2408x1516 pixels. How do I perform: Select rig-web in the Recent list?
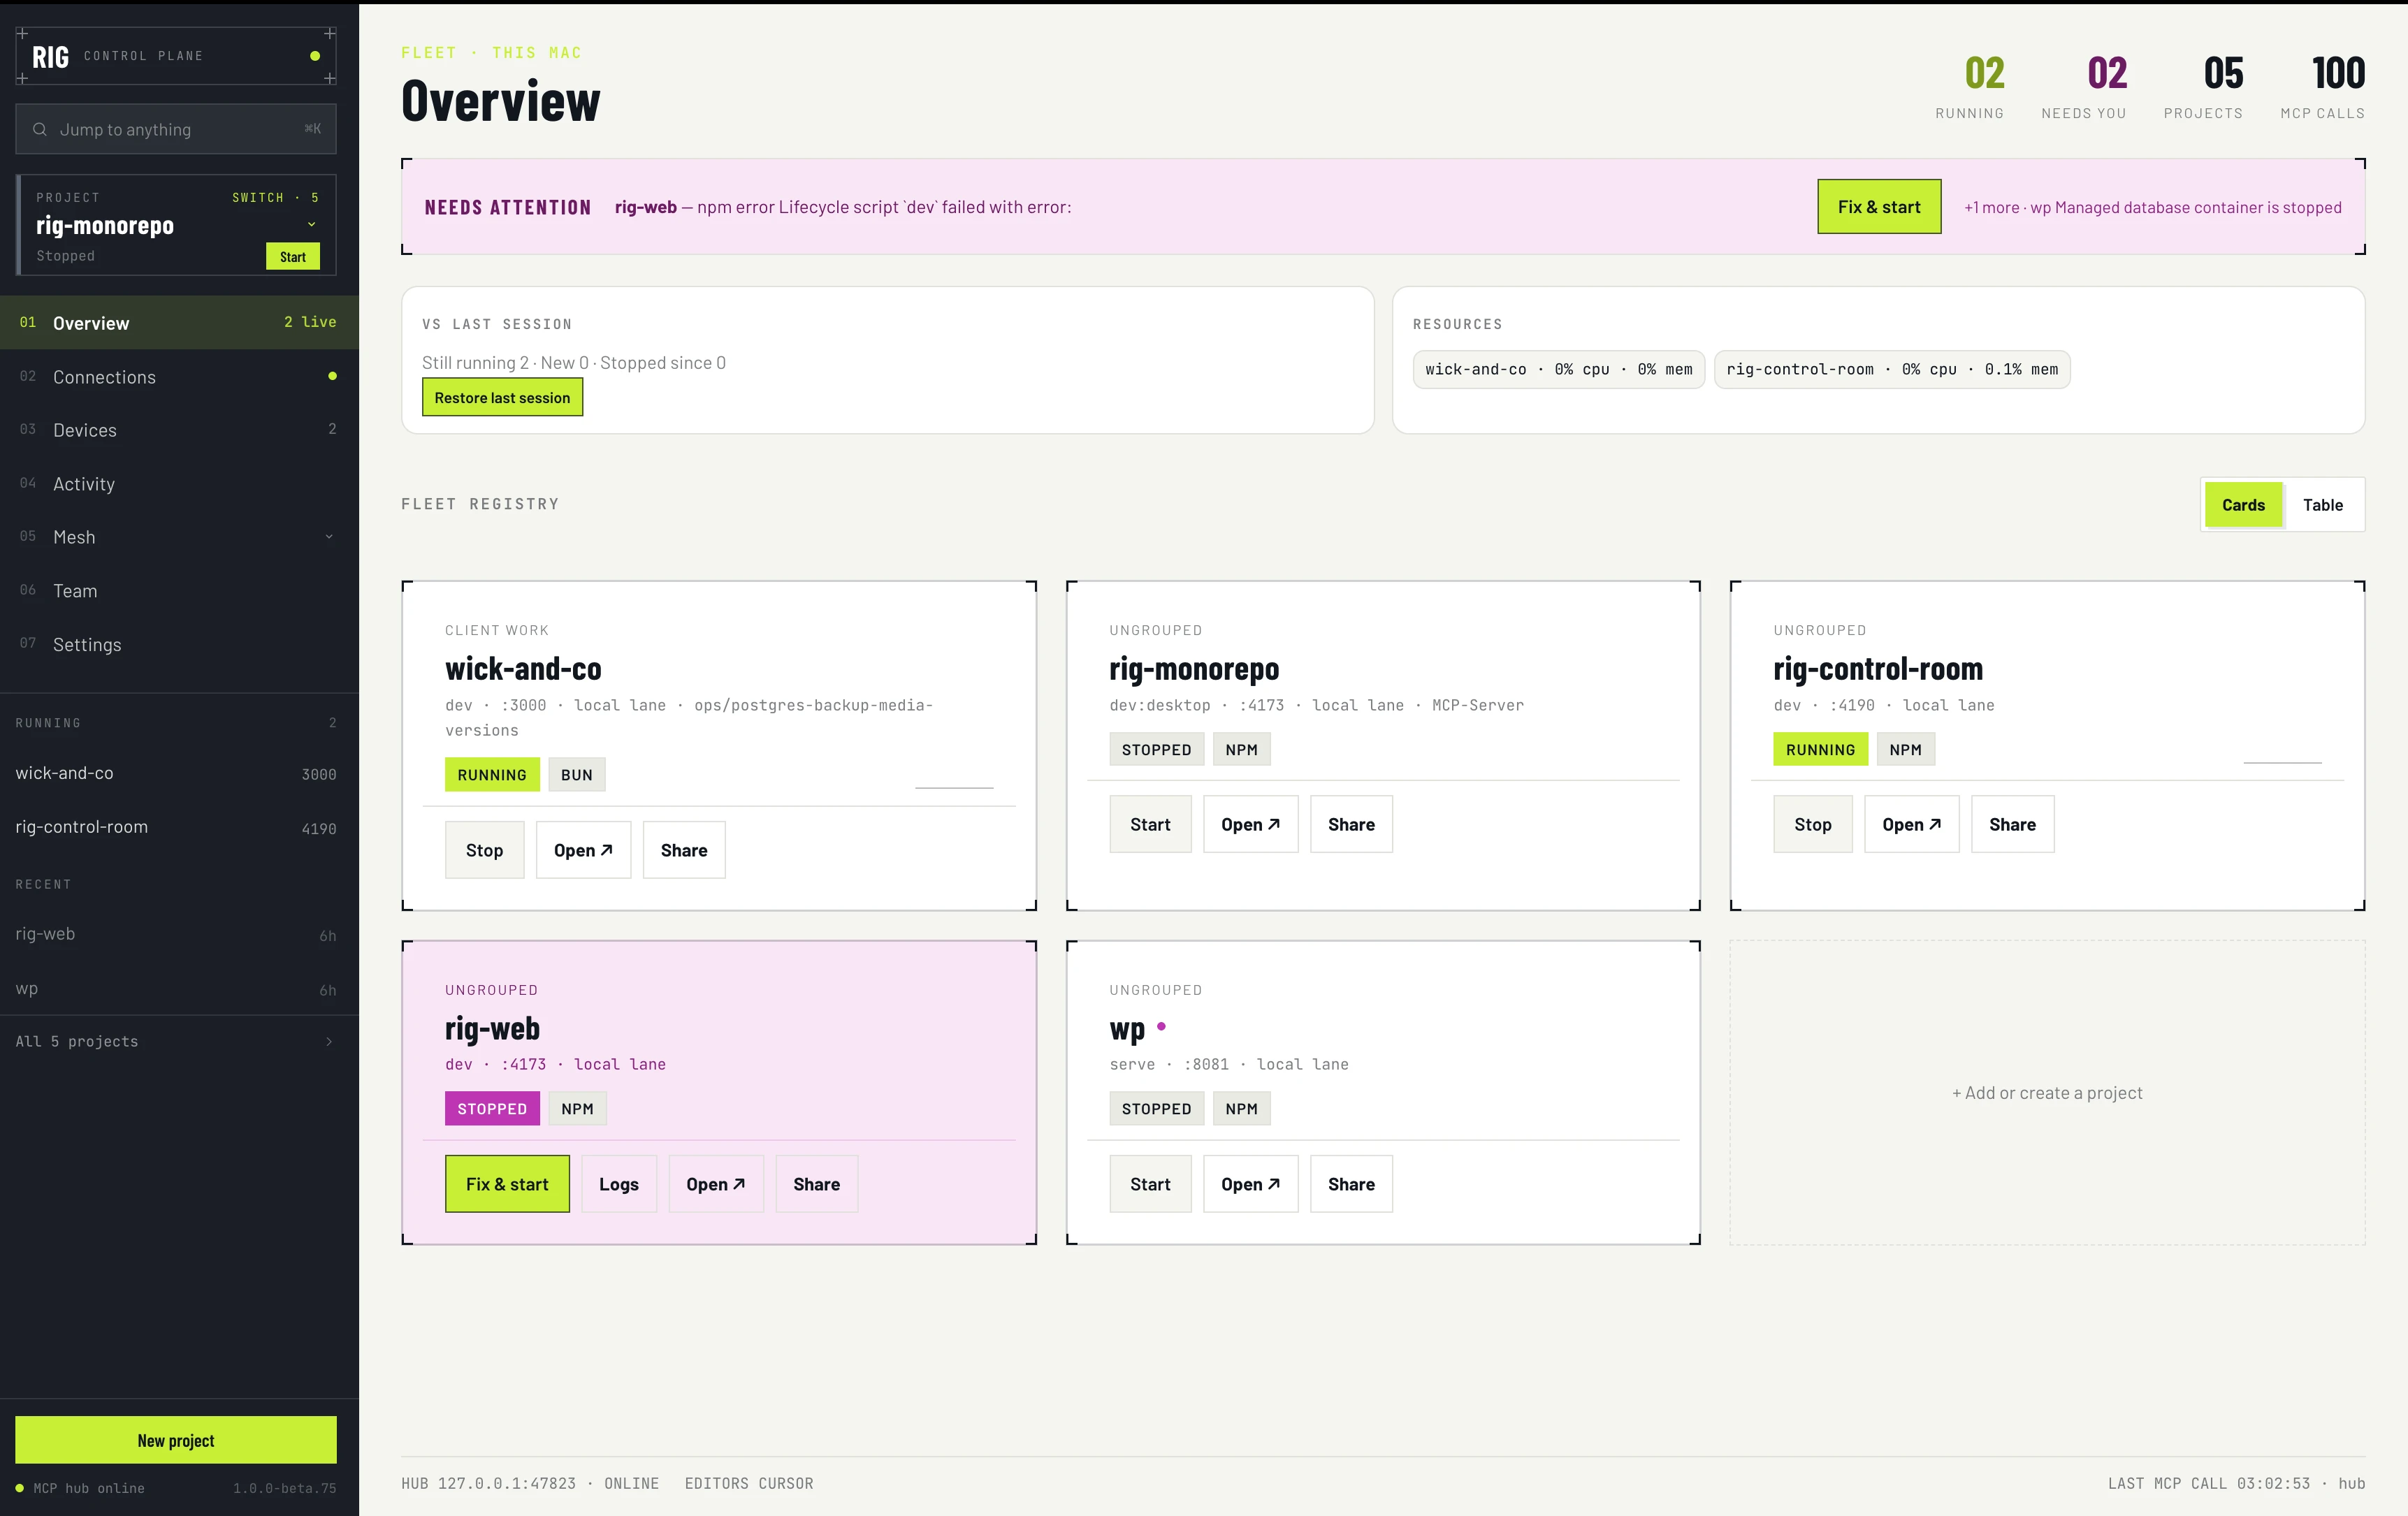(x=176, y=935)
